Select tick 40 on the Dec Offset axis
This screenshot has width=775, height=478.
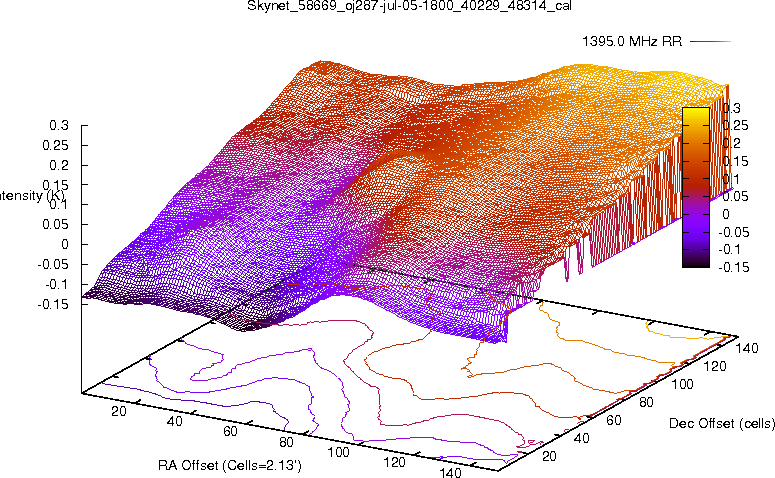(x=581, y=438)
